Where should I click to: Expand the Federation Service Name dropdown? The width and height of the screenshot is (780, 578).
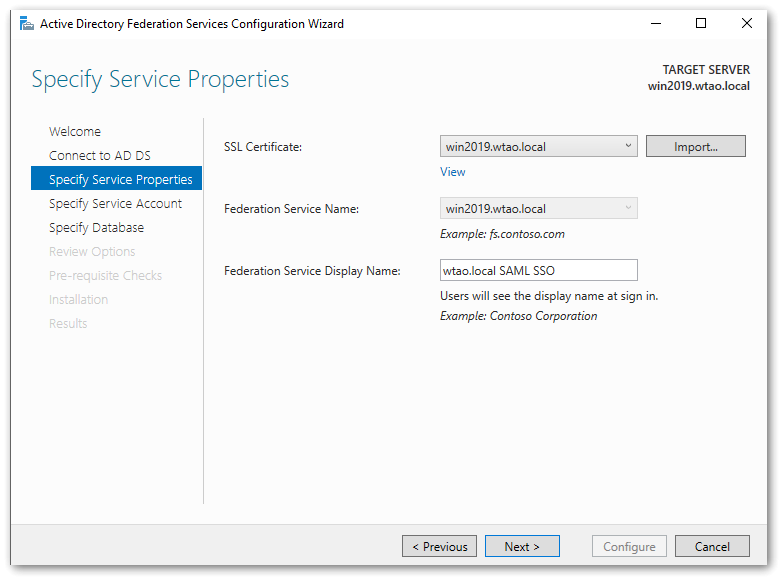pyautogui.click(x=538, y=209)
